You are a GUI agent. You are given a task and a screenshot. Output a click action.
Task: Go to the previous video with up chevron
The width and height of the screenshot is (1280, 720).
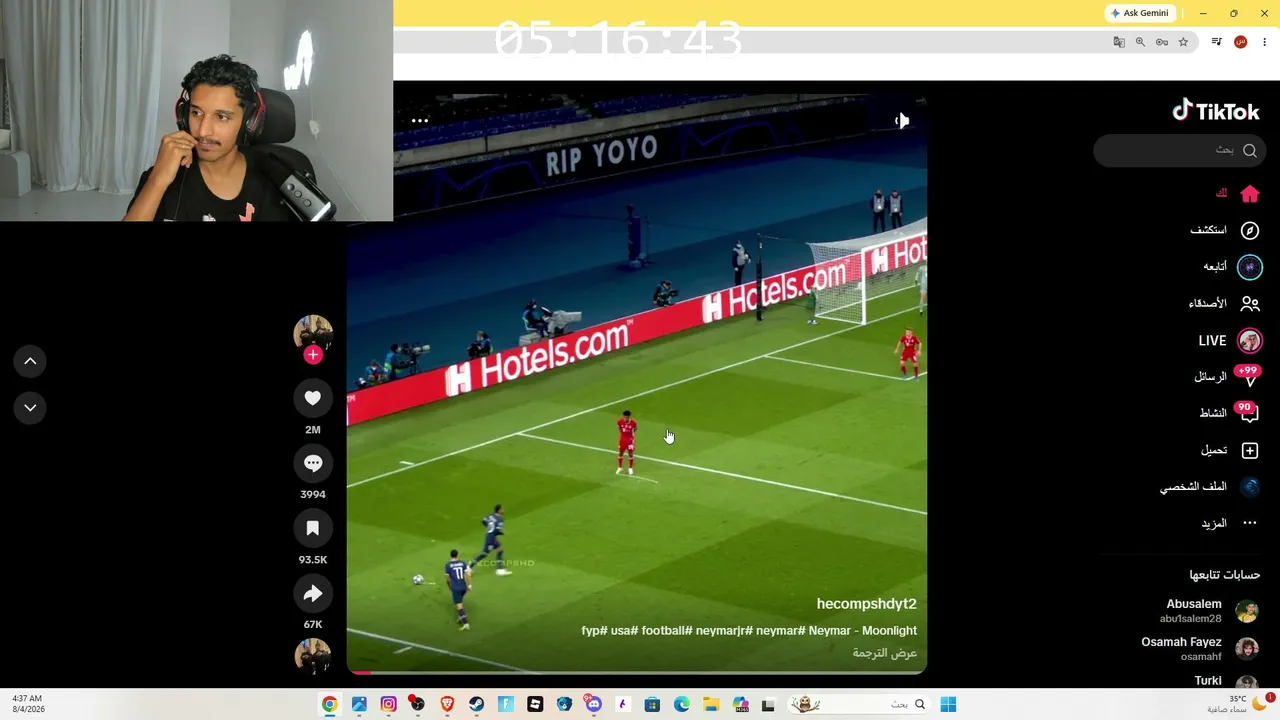click(30, 361)
